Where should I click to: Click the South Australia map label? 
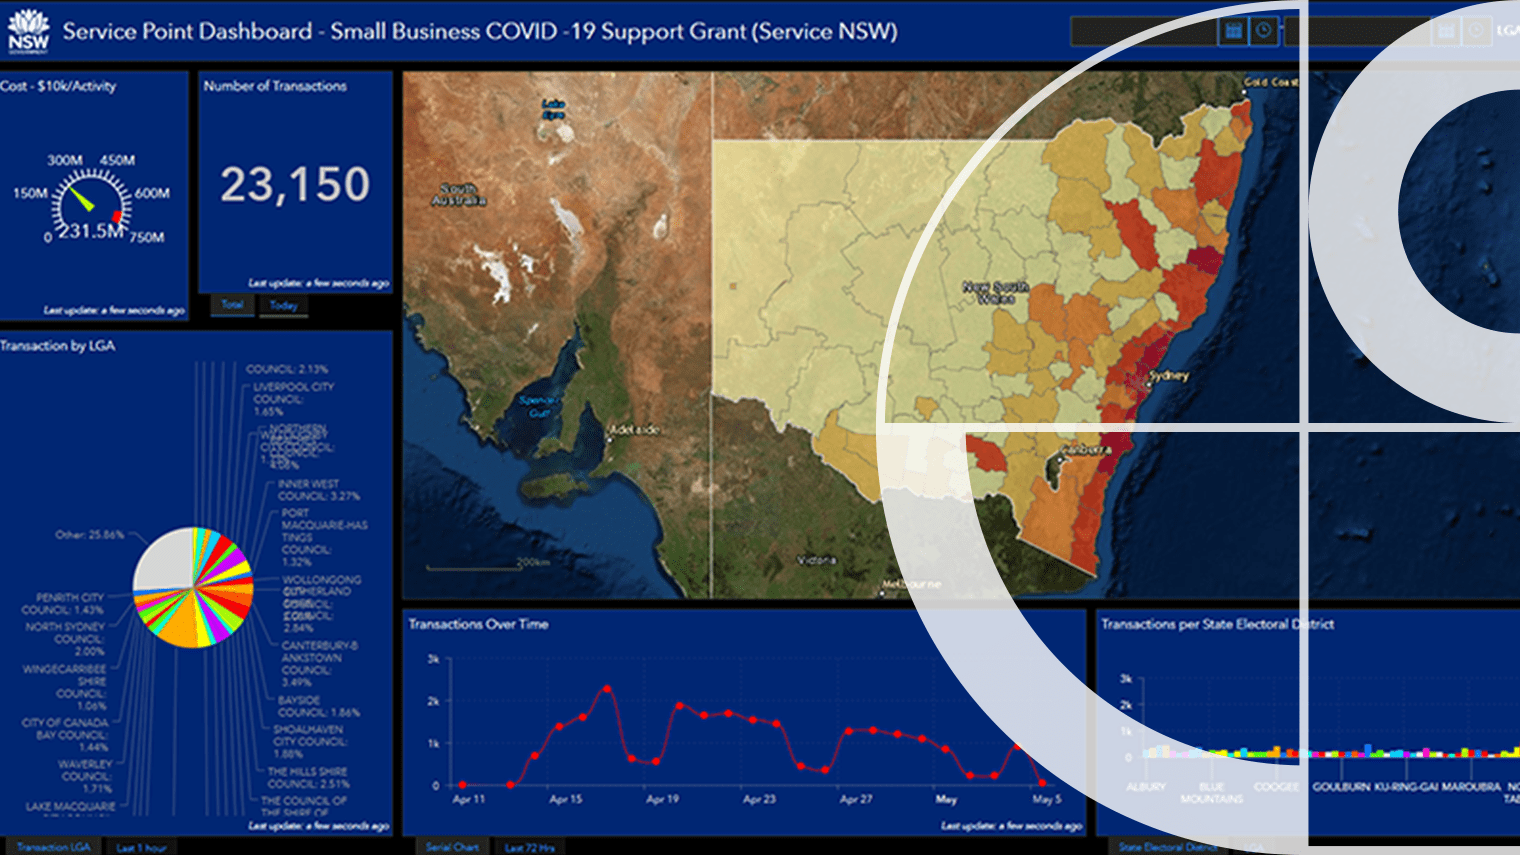(459, 194)
